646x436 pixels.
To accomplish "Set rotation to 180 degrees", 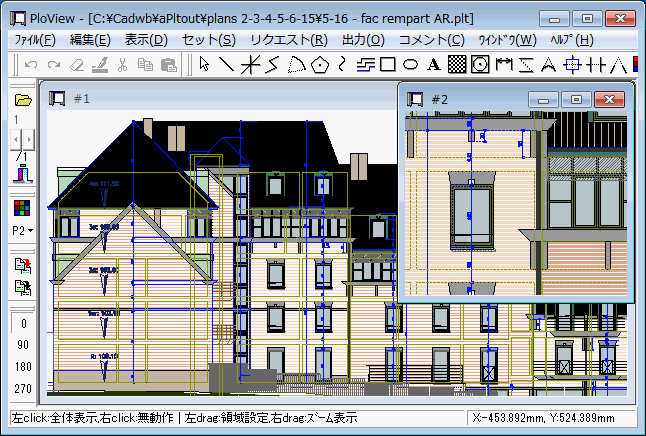I will (23, 367).
